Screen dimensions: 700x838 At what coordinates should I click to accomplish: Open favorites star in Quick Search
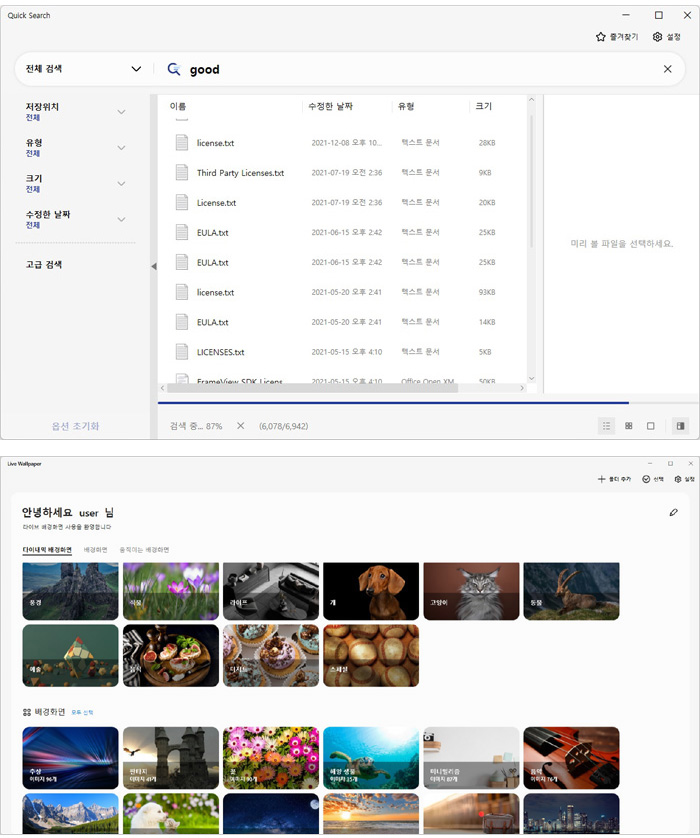601,37
